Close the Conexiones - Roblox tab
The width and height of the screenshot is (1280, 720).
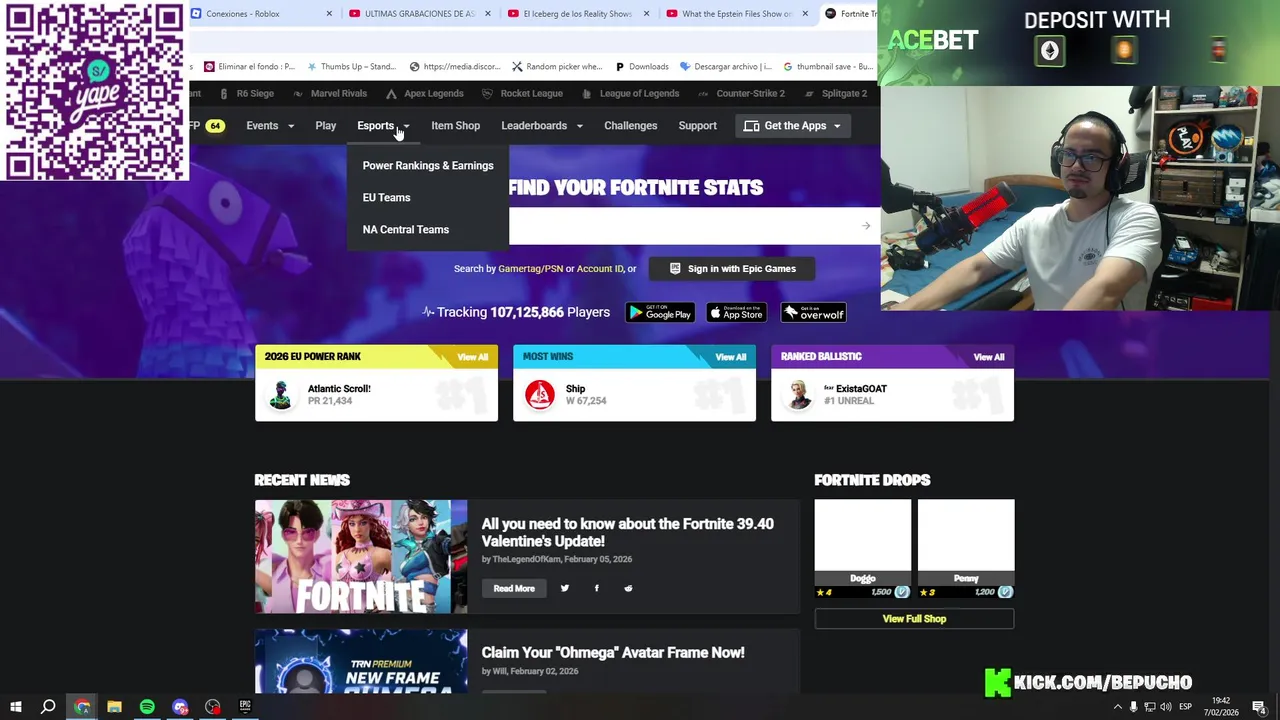click(329, 14)
